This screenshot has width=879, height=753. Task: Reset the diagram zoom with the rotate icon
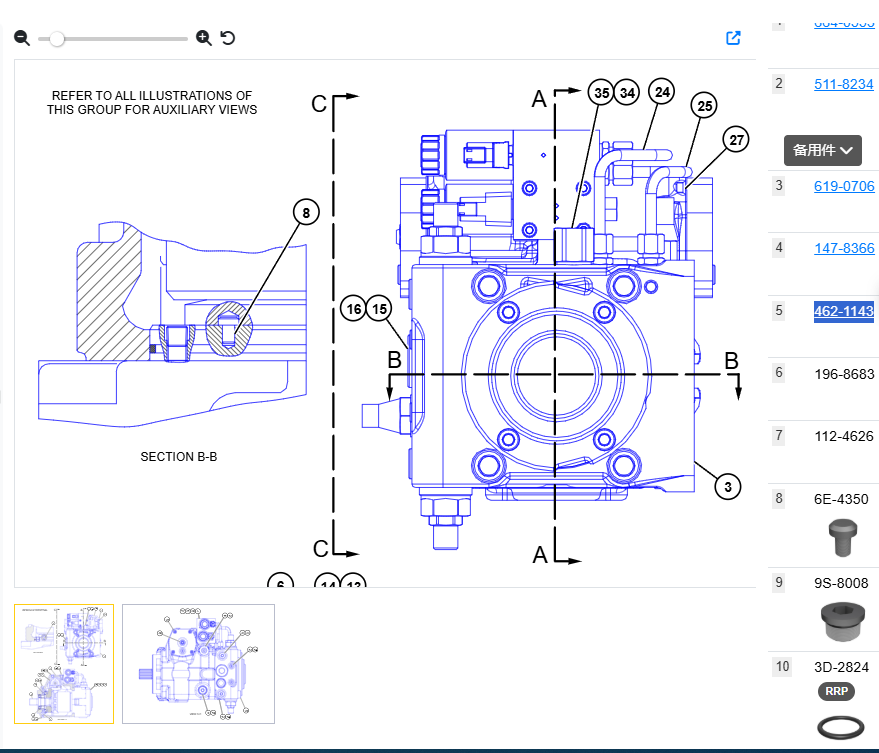click(x=228, y=38)
